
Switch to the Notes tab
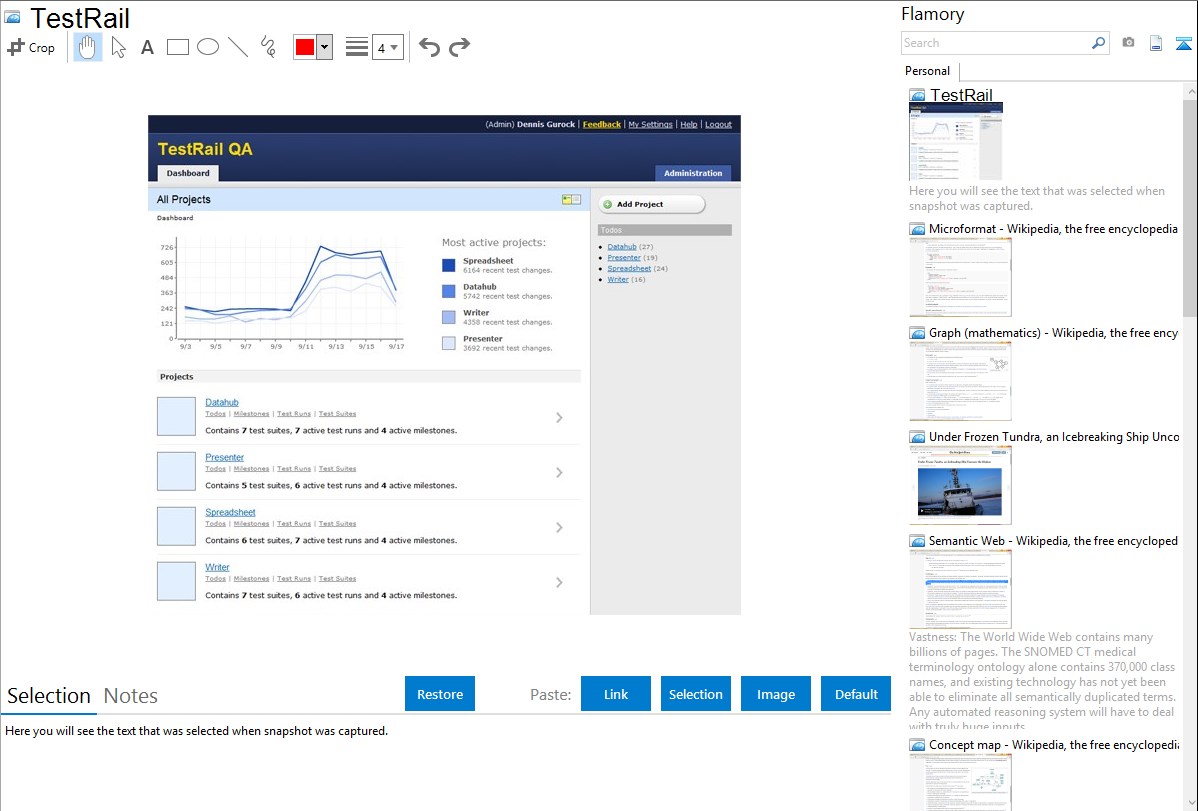[131, 696]
